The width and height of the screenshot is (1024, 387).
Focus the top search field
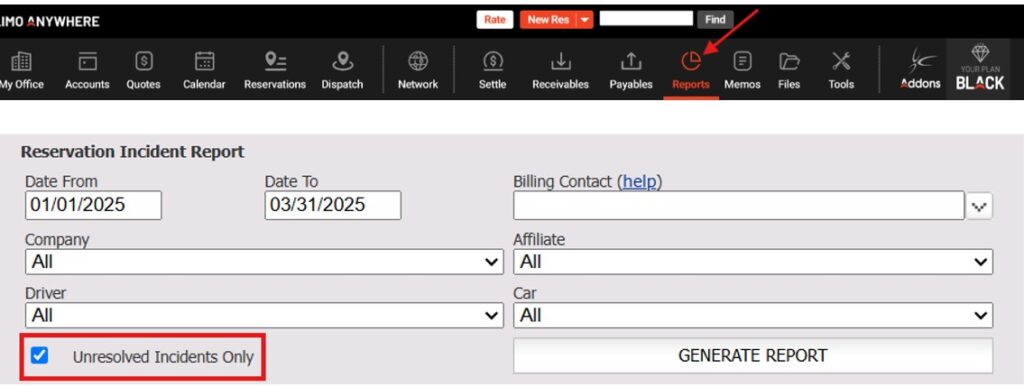click(x=646, y=18)
